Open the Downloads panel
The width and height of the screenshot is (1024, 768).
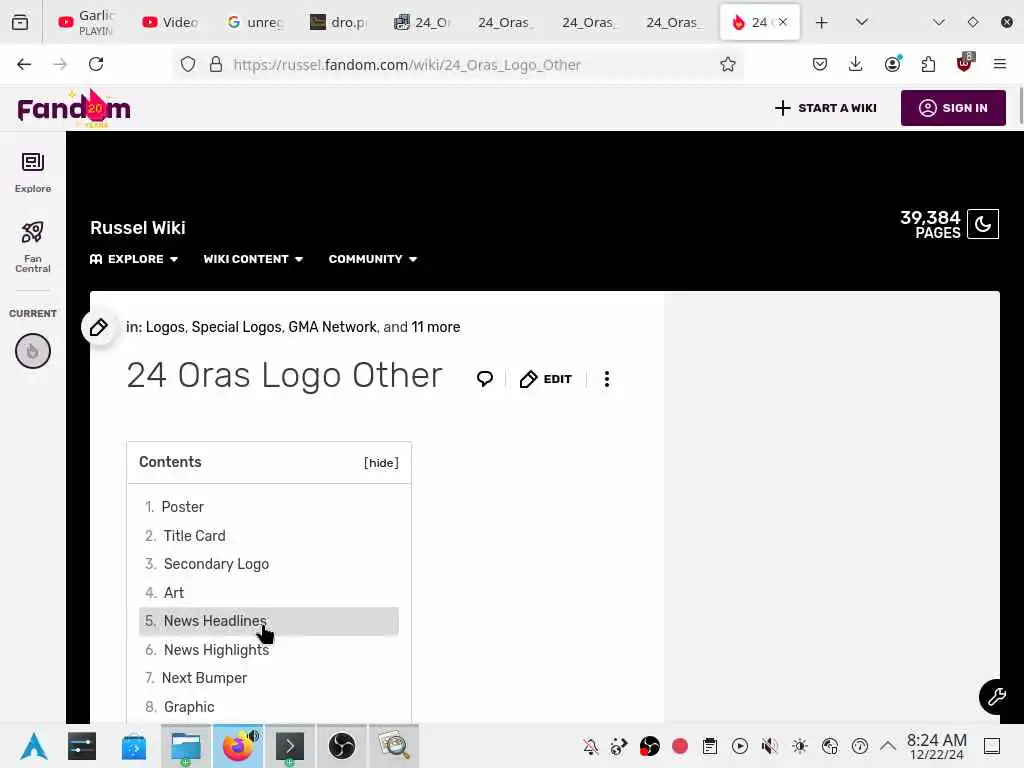click(x=856, y=64)
